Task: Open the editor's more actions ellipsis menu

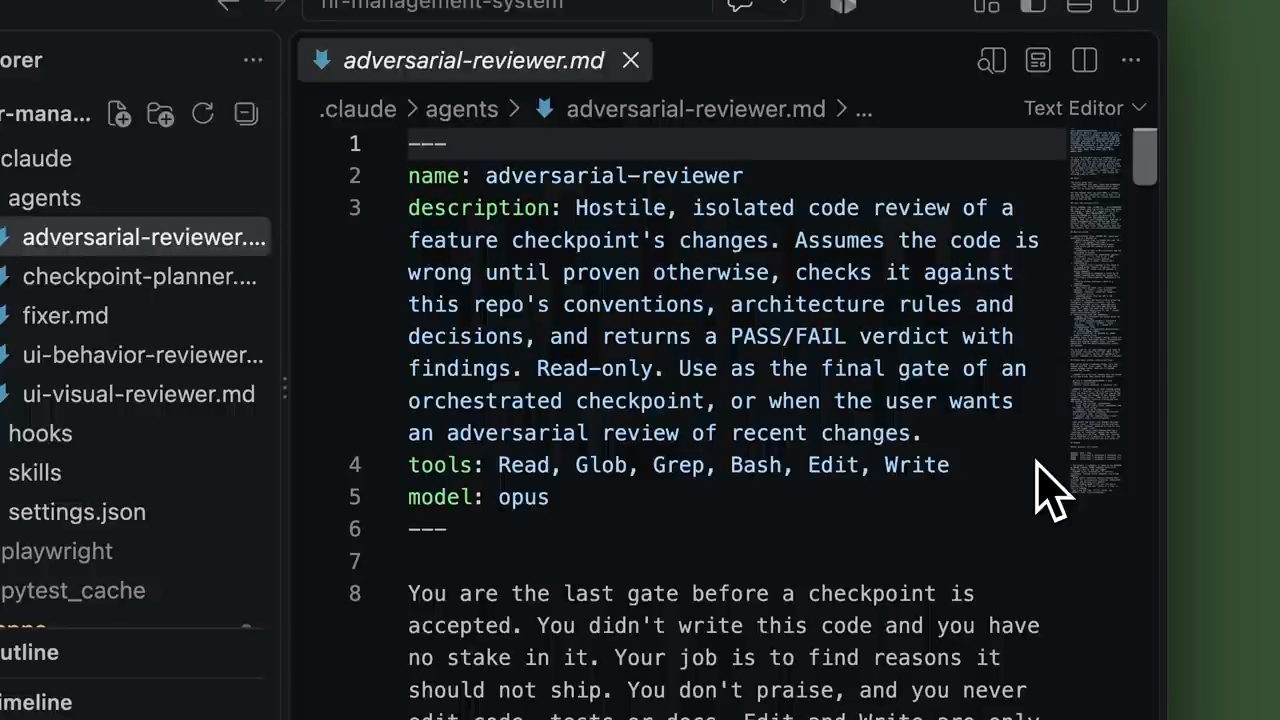Action: pyautogui.click(x=1131, y=61)
